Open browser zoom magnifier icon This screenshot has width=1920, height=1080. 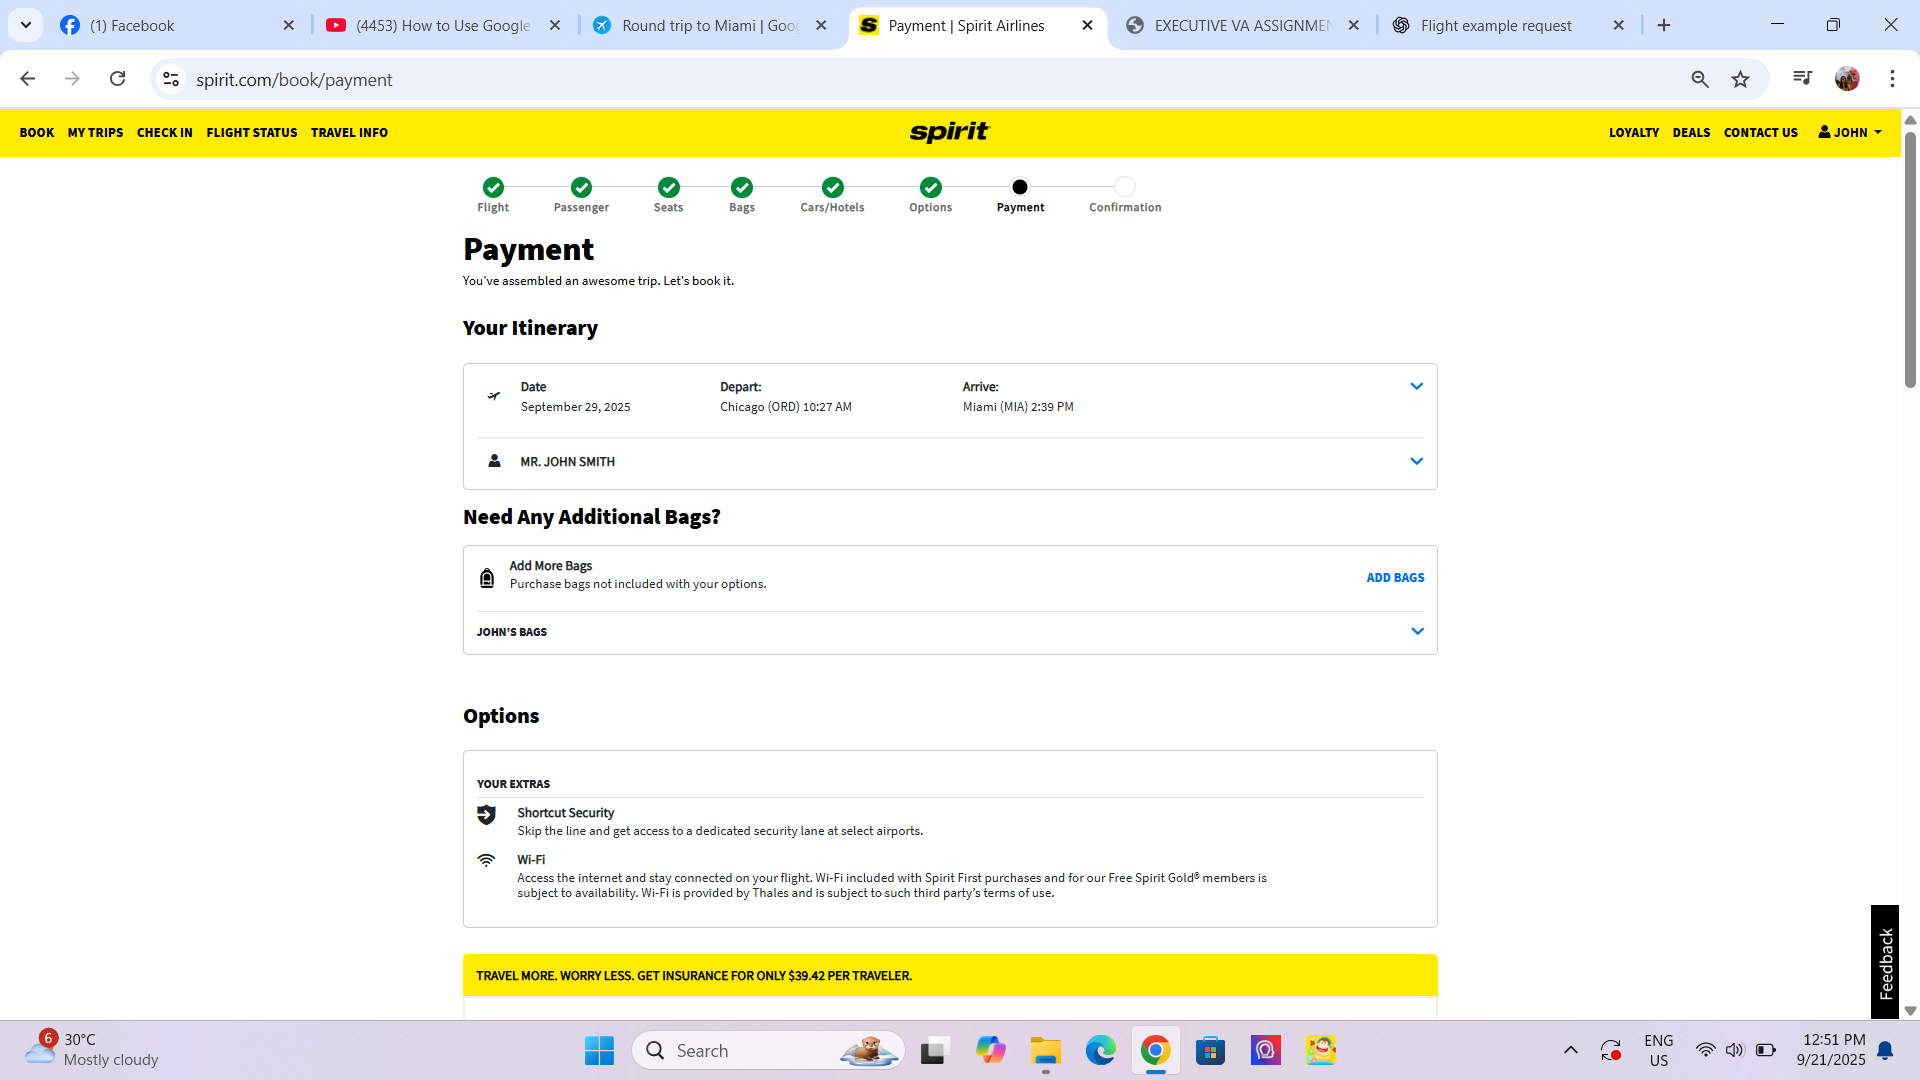pos(1699,79)
